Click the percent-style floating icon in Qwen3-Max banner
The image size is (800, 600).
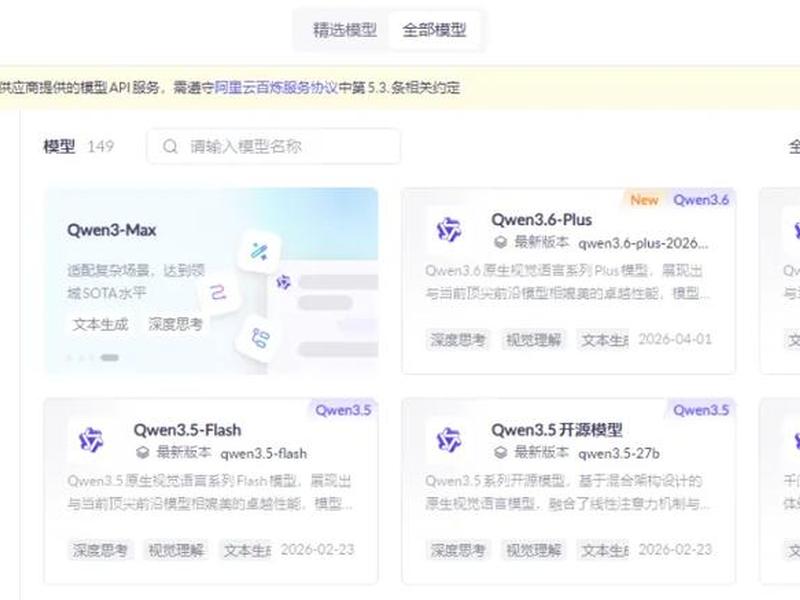pos(259,252)
